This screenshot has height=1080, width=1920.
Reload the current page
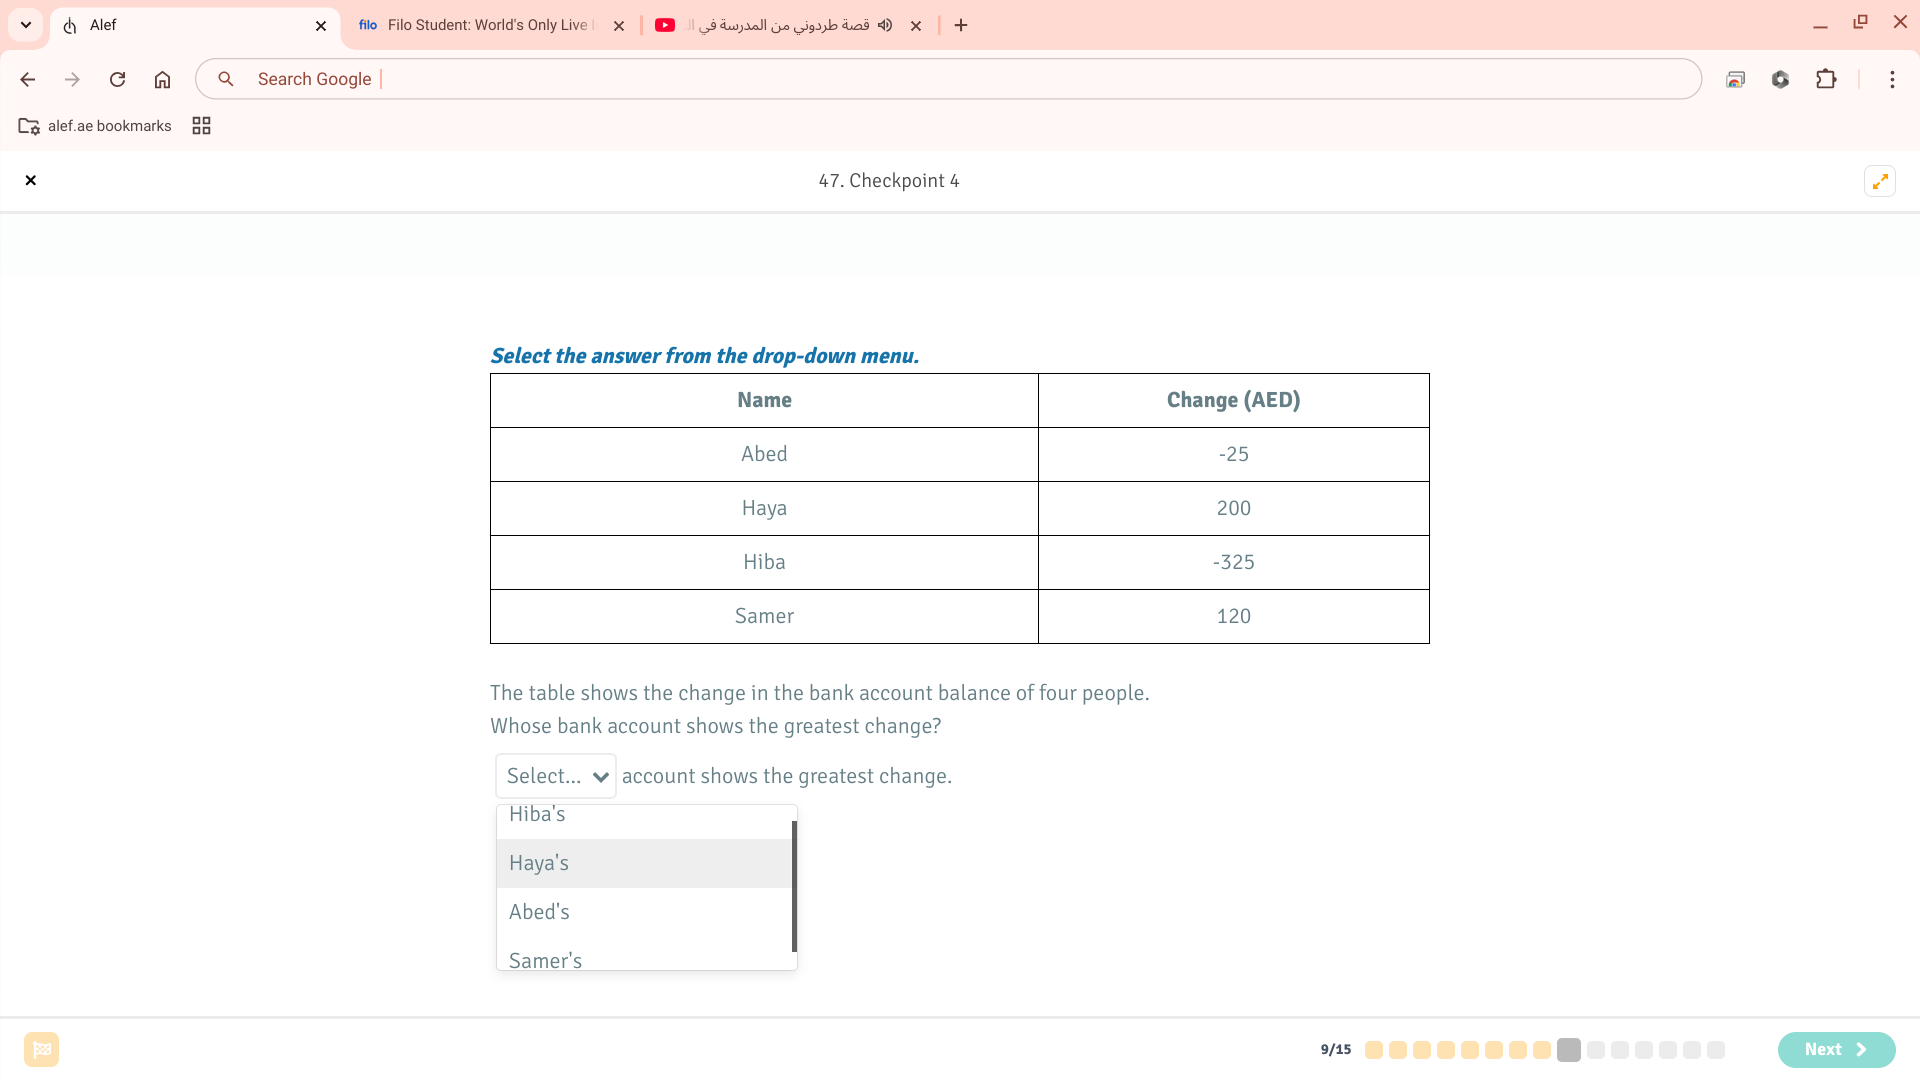117,79
